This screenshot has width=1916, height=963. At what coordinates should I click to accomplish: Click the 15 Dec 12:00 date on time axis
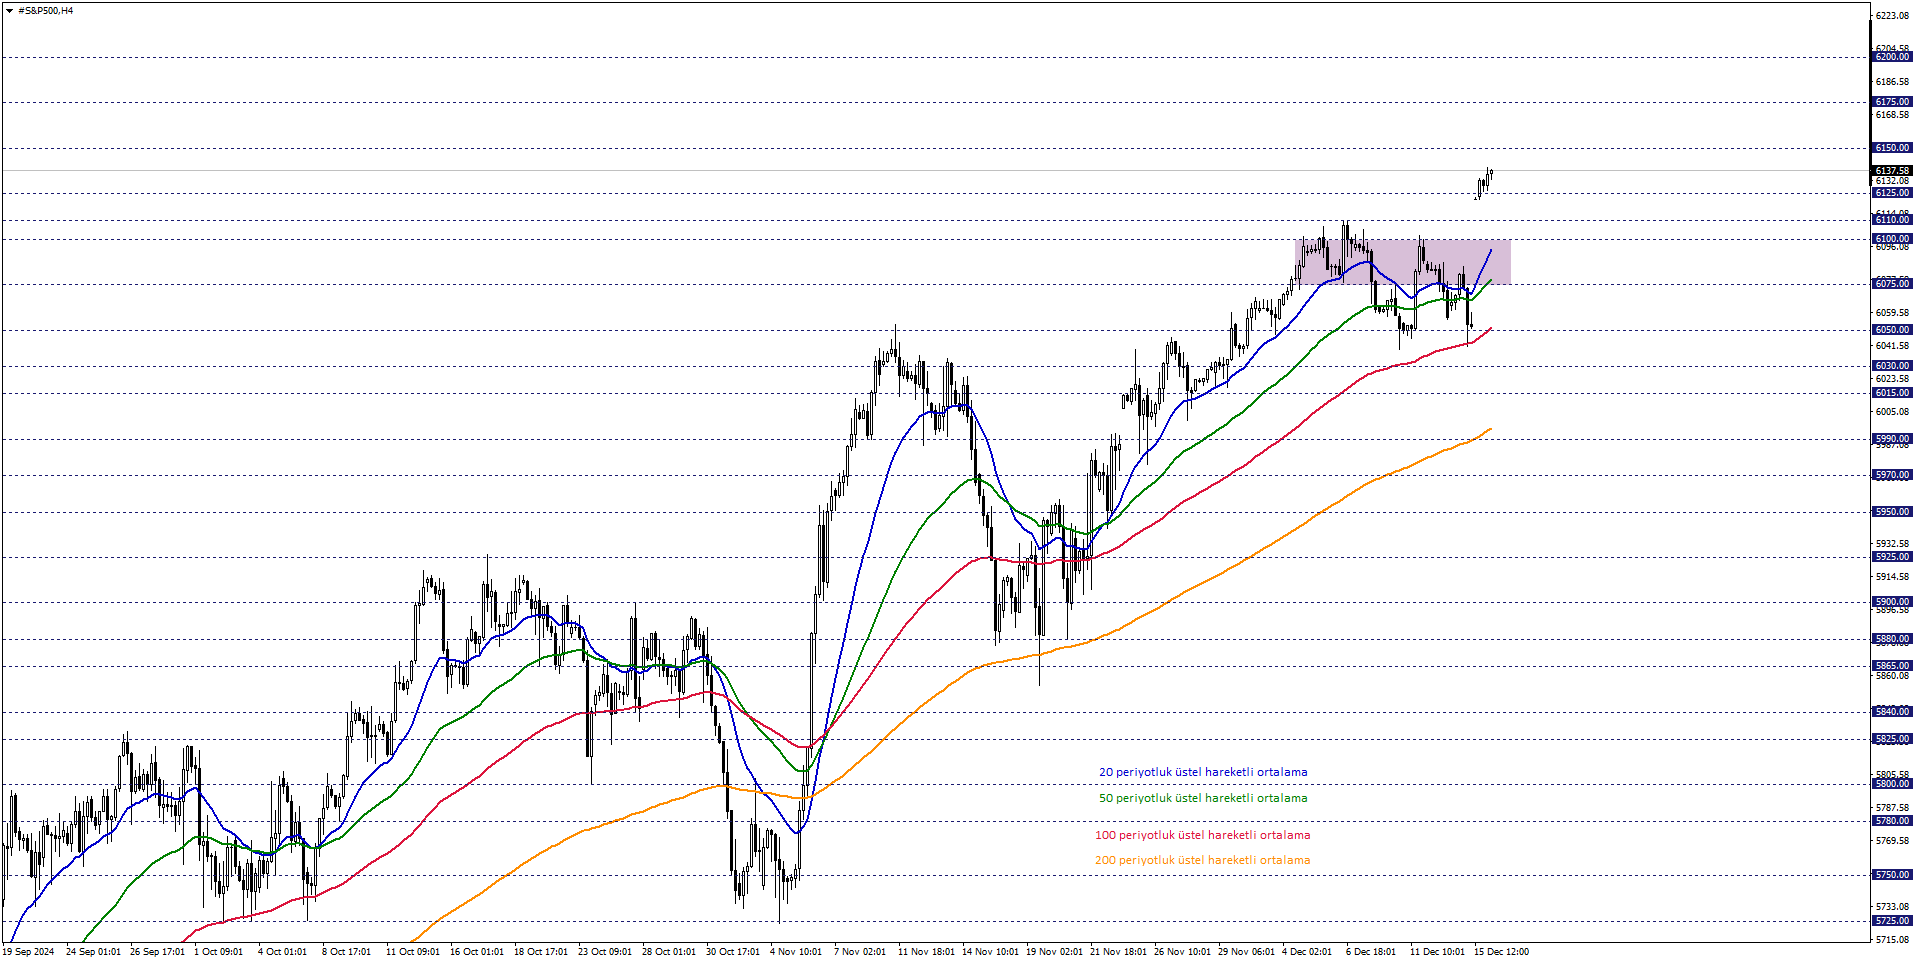pyautogui.click(x=1501, y=952)
